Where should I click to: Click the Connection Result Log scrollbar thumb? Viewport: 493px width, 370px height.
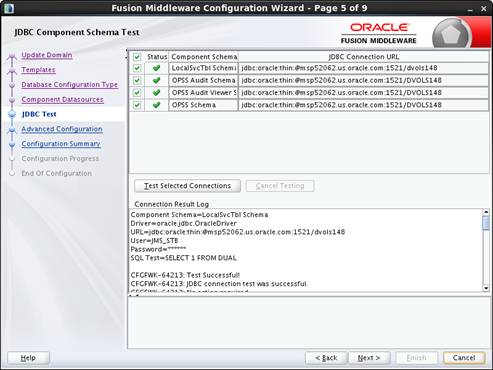point(486,223)
